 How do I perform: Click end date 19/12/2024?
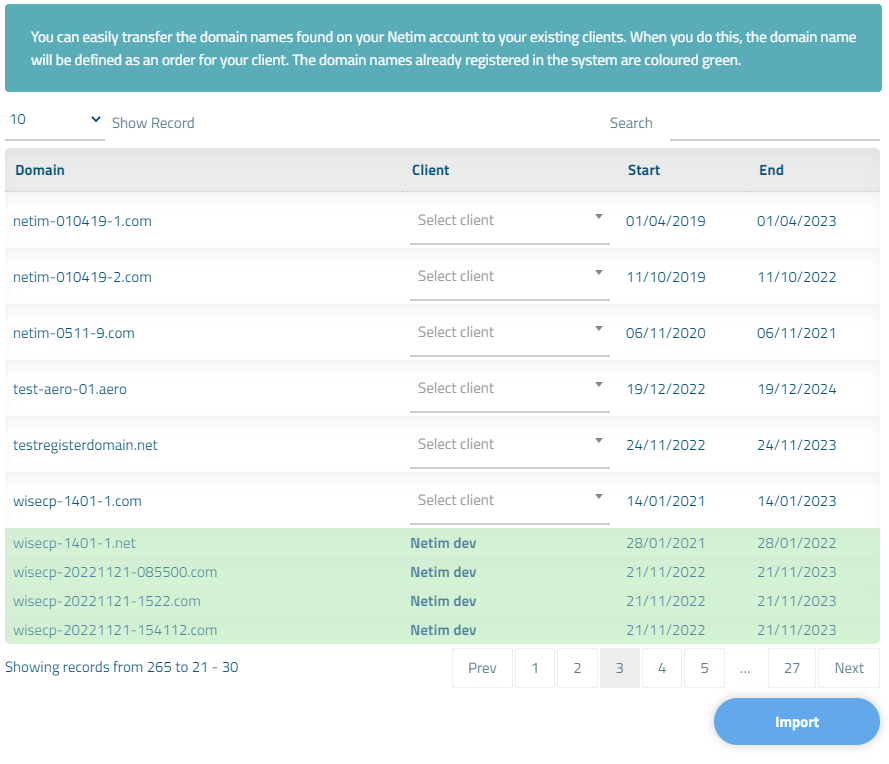(797, 389)
